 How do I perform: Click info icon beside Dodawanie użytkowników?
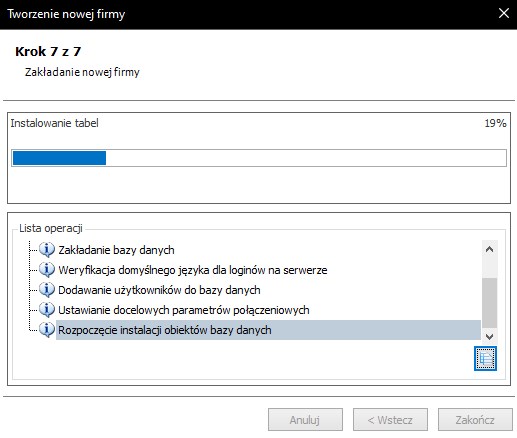coord(47,290)
